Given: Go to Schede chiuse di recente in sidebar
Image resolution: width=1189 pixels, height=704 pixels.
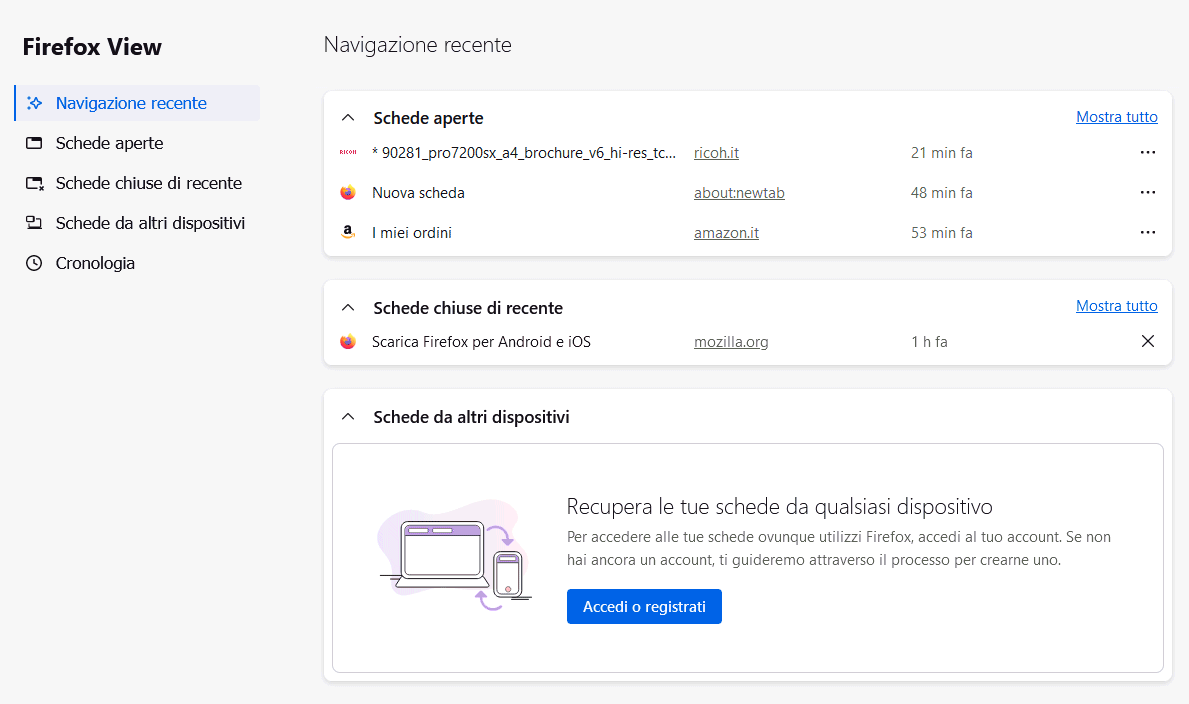Looking at the screenshot, I should click(x=148, y=183).
